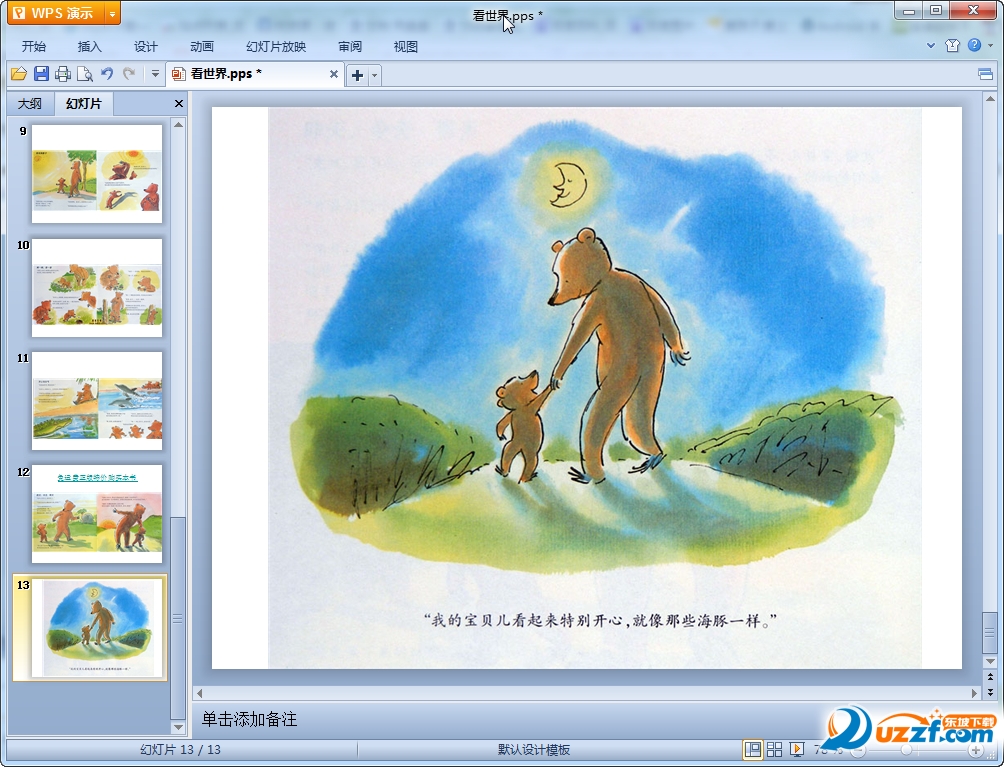Close the slide thumbnail pane
The image size is (1004, 767).
pyautogui.click(x=179, y=104)
